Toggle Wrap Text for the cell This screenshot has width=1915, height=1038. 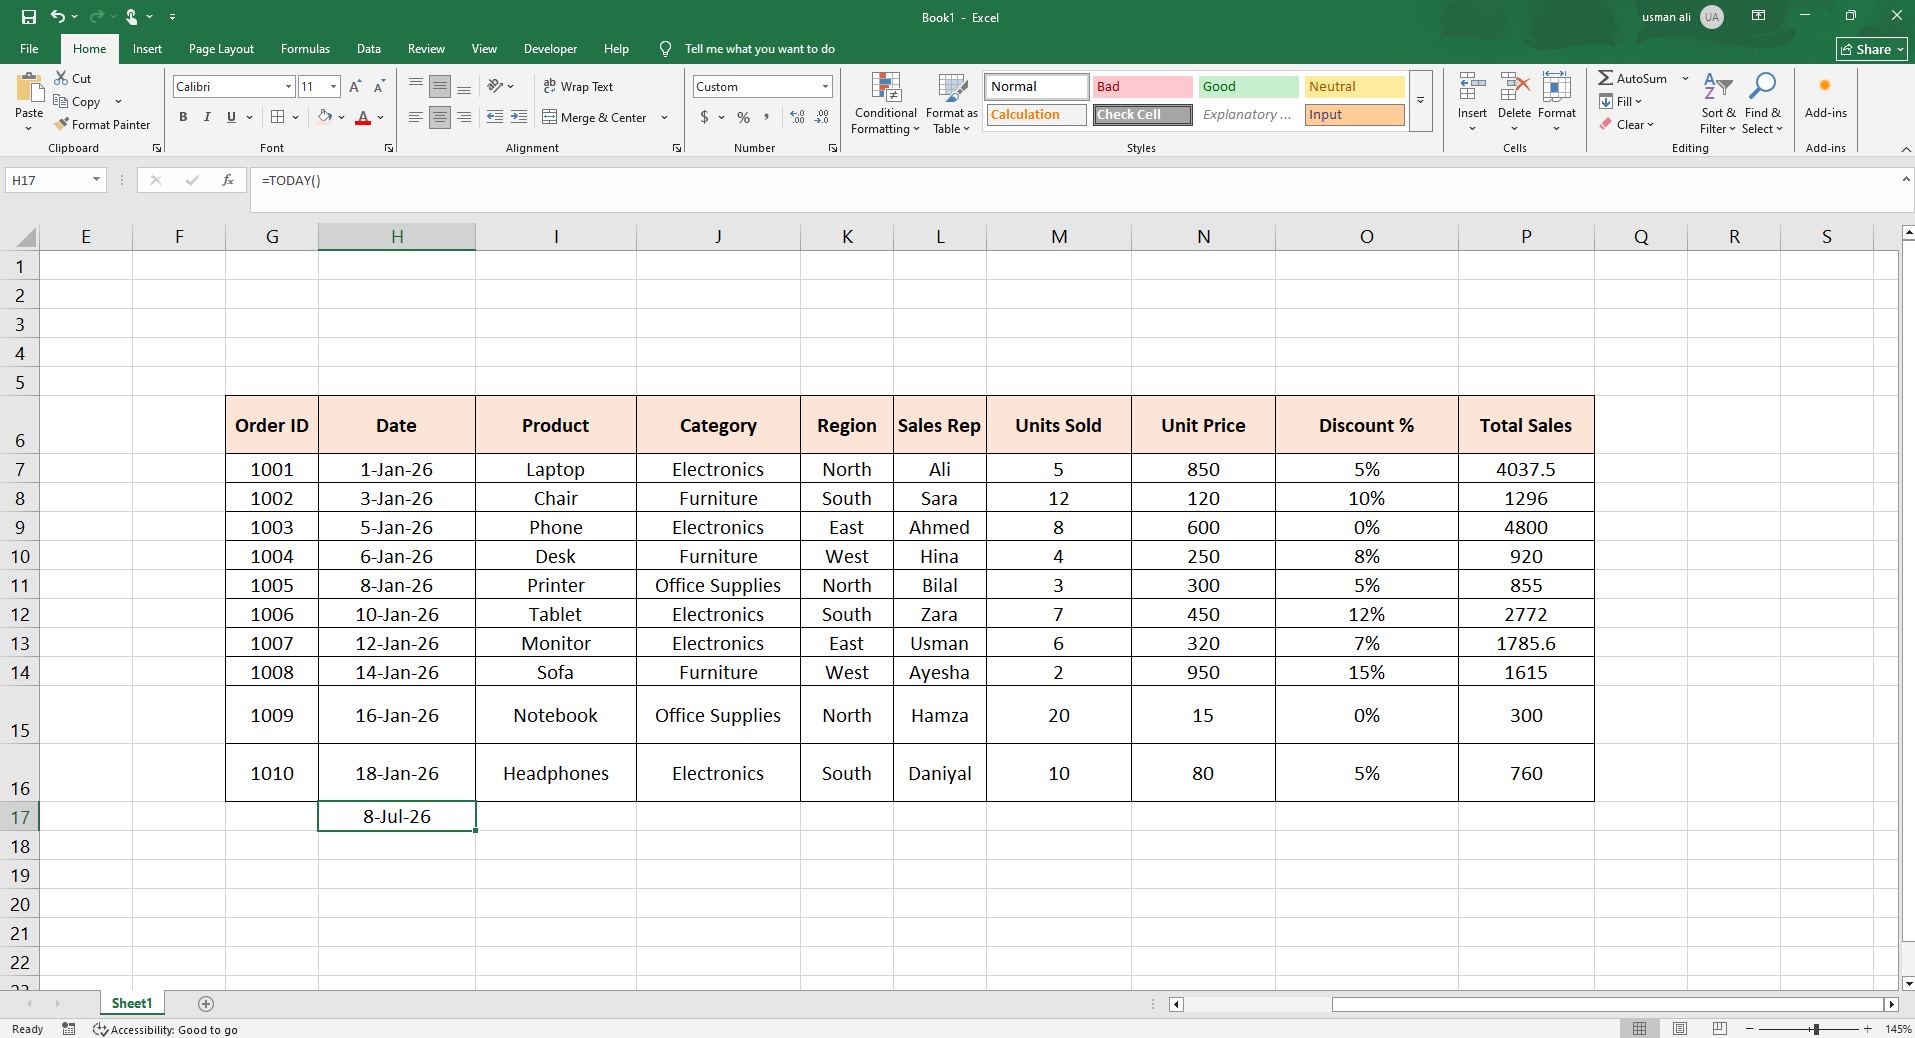pos(578,87)
